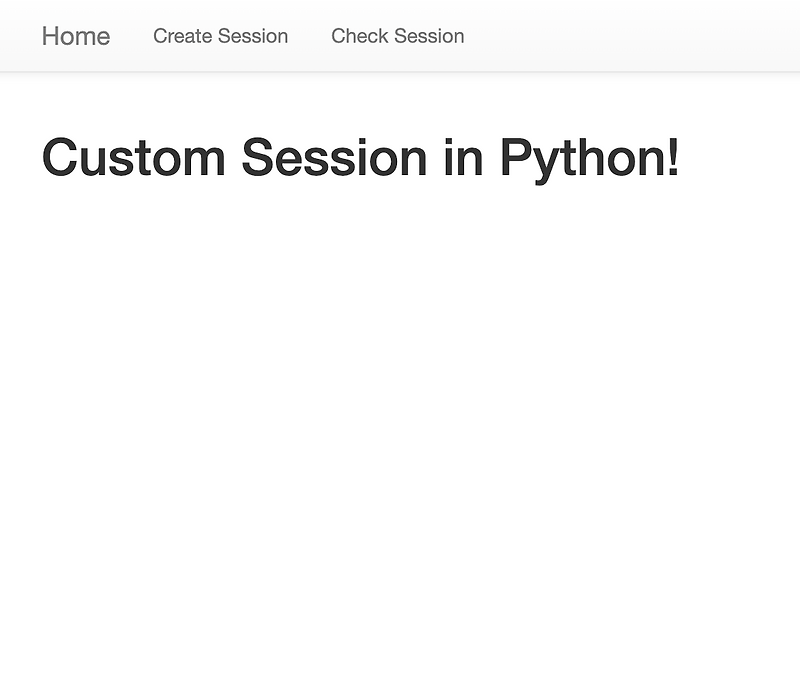800x685 pixels.
Task: Click Check Session in the toolbar area
Action: click(x=397, y=36)
